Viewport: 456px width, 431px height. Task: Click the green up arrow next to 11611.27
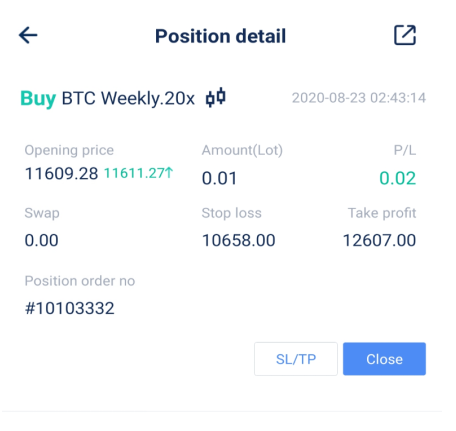[x=169, y=173]
